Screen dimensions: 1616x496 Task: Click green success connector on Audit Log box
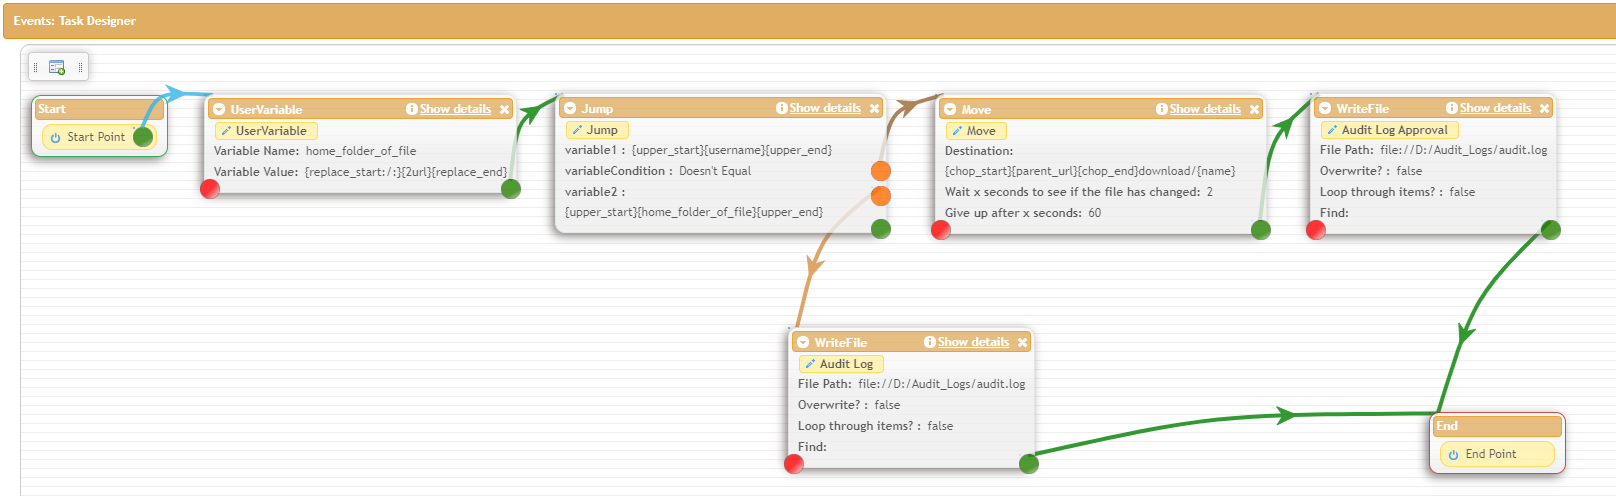(1029, 463)
